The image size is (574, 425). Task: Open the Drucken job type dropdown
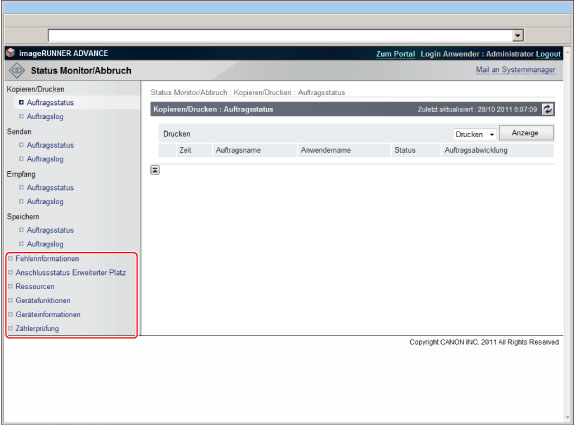pyautogui.click(x=475, y=134)
